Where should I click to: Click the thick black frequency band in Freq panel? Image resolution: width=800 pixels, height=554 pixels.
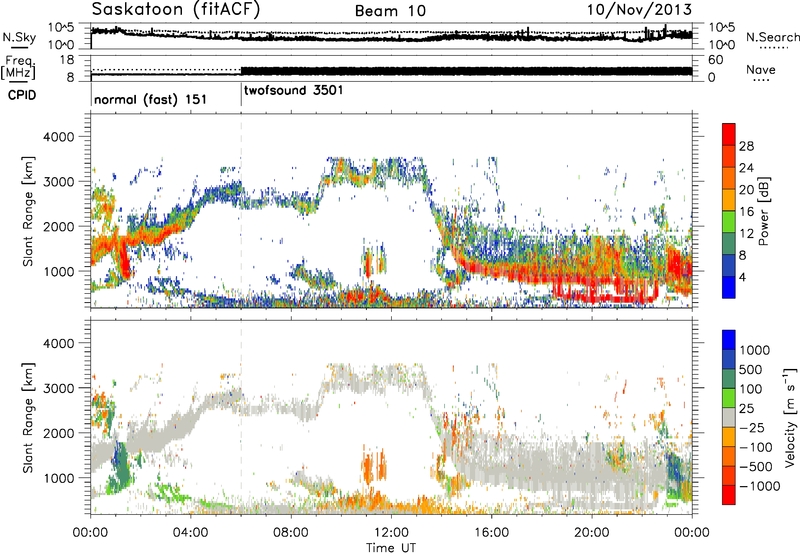(466, 71)
